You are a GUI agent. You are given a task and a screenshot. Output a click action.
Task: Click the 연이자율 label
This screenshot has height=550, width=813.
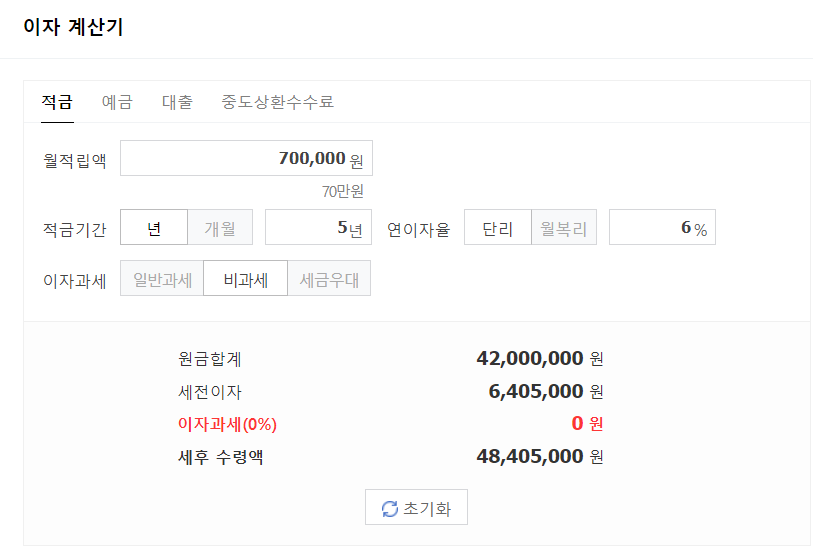tap(418, 229)
